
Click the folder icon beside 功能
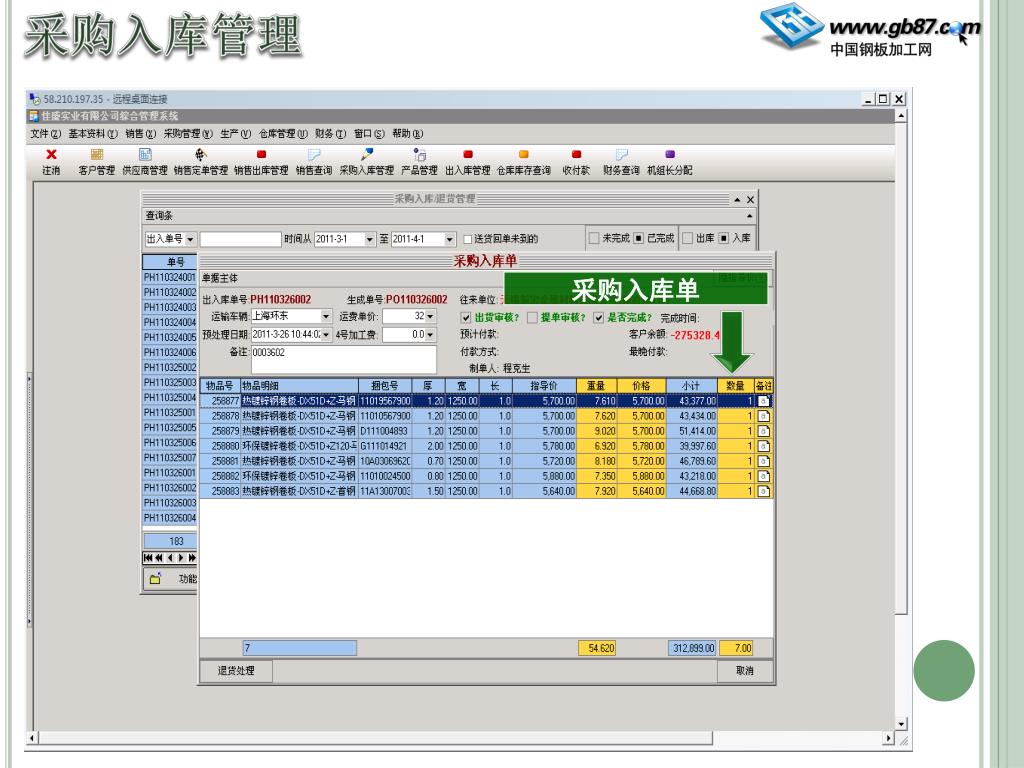[155, 579]
